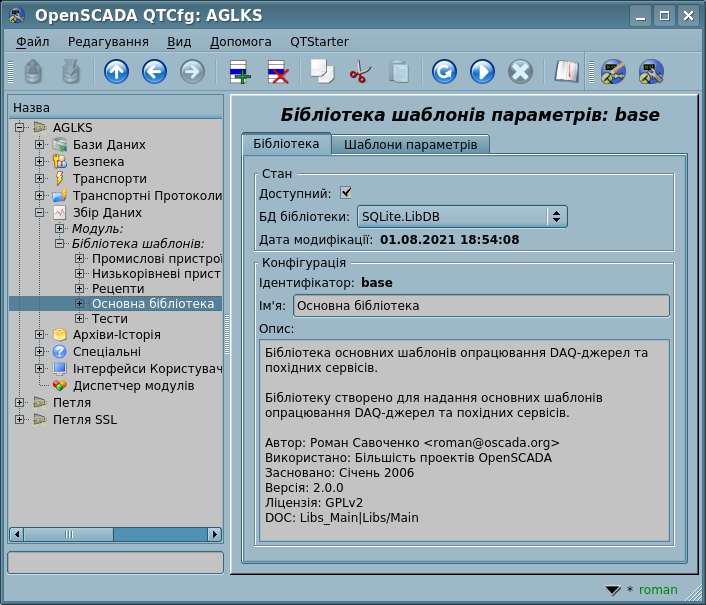Screen dimensions: 706x605
Task: Click the address field below the tree
Action: 116,563
